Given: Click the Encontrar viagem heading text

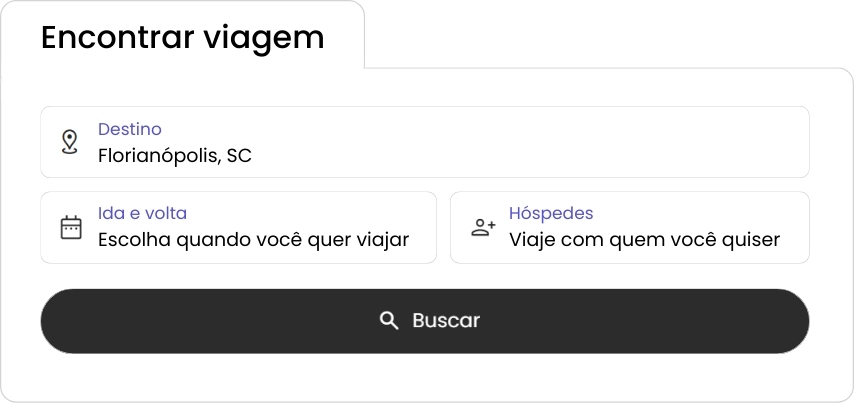Looking at the screenshot, I should tap(182, 37).
